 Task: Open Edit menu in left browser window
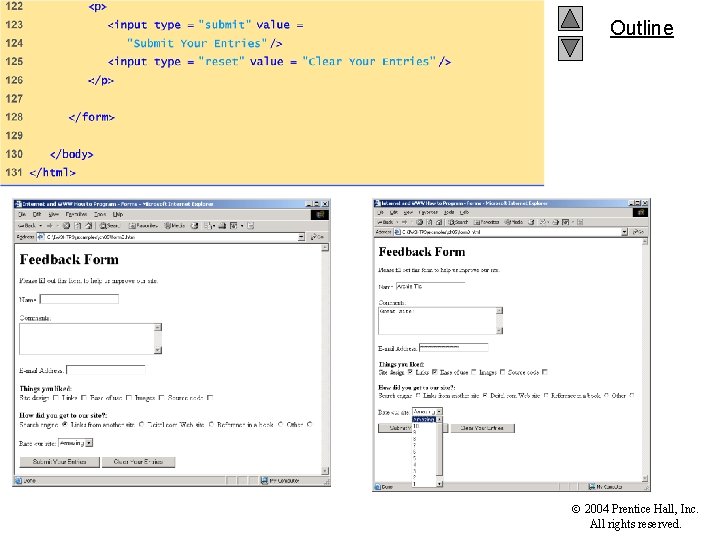point(37,214)
